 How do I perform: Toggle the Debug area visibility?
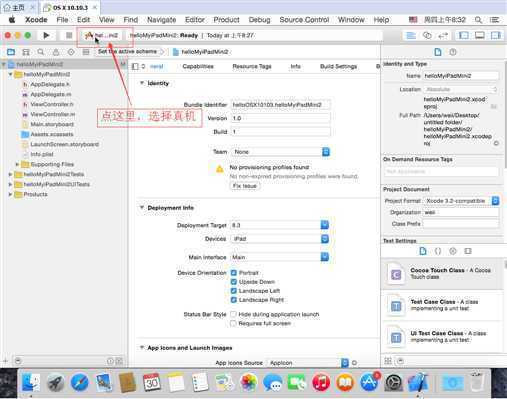point(480,35)
